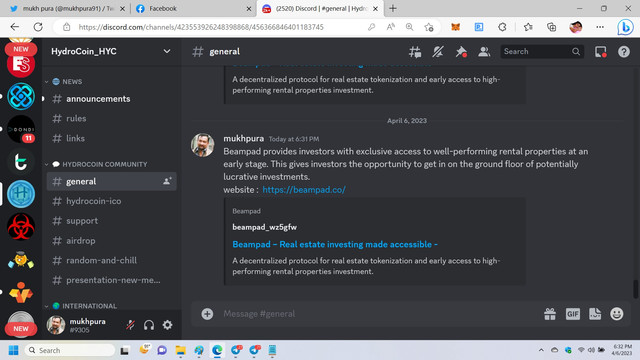The height and width of the screenshot is (360, 640).
Task: Open the browser extensions puzzle icon
Action: click(x=502, y=27)
